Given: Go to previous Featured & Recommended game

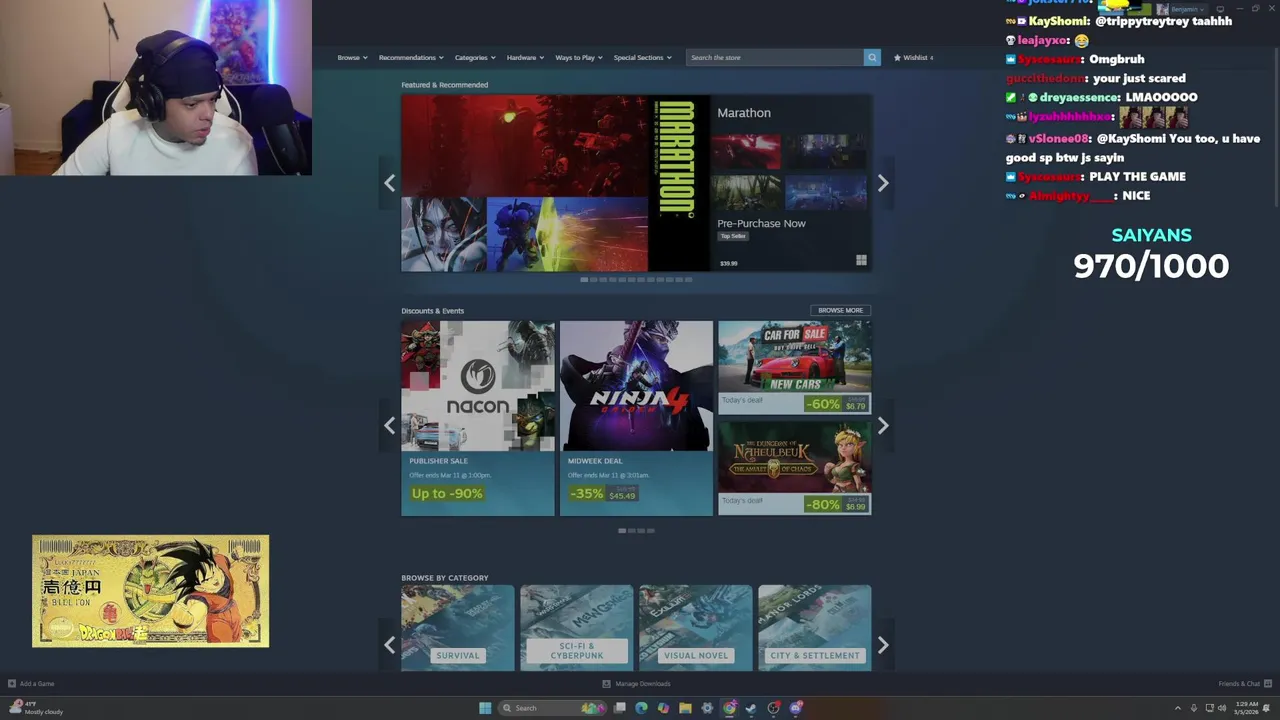Looking at the screenshot, I should (389, 183).
